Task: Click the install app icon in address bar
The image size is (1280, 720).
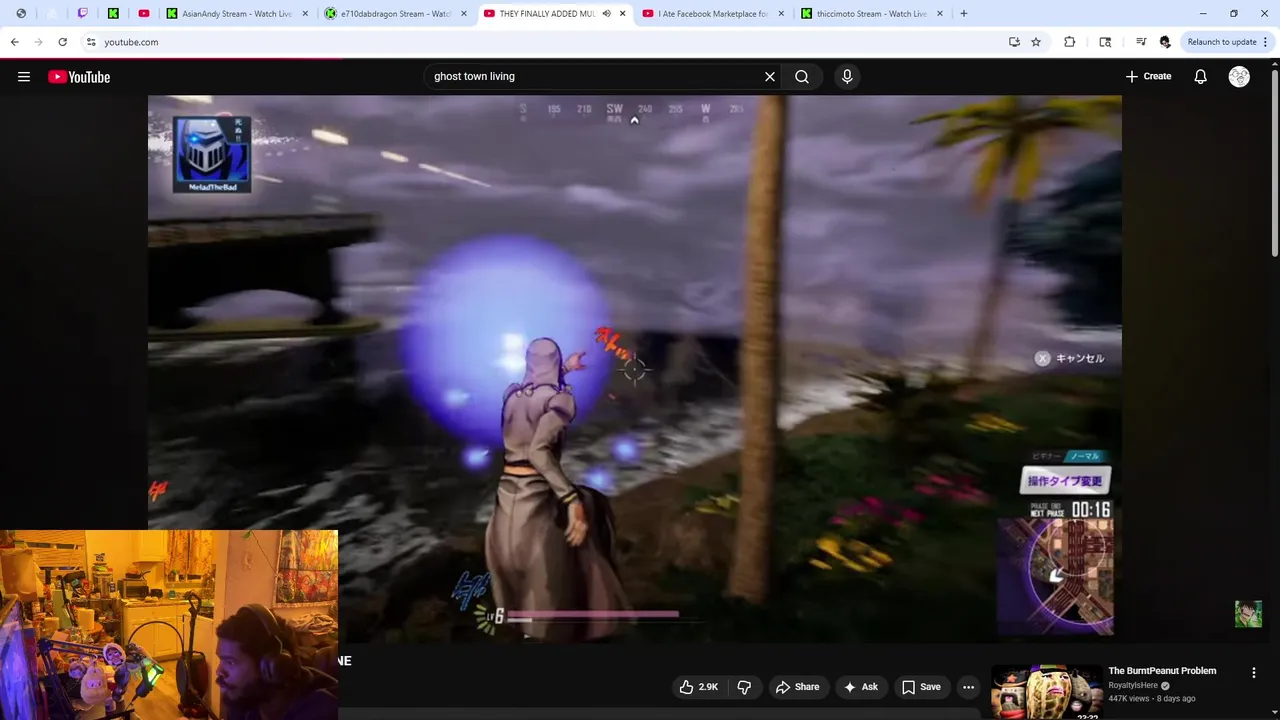Action: (1014, 42)
